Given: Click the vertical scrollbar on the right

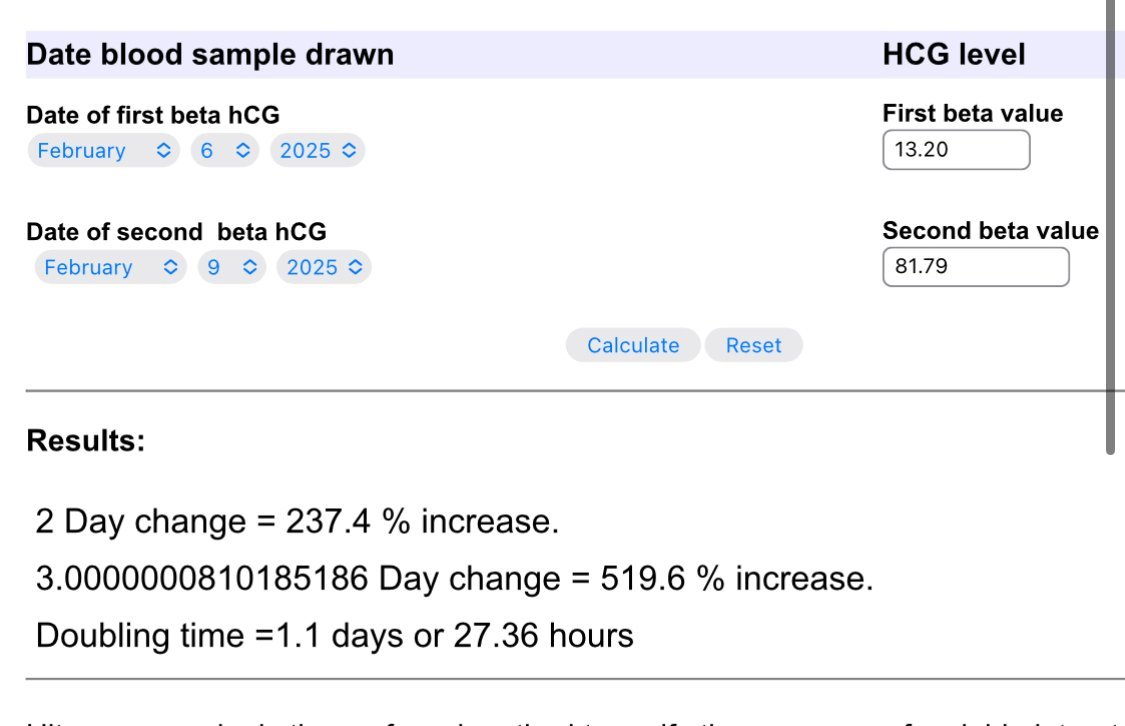Looking at the screenshot, I should [1109, 230].
